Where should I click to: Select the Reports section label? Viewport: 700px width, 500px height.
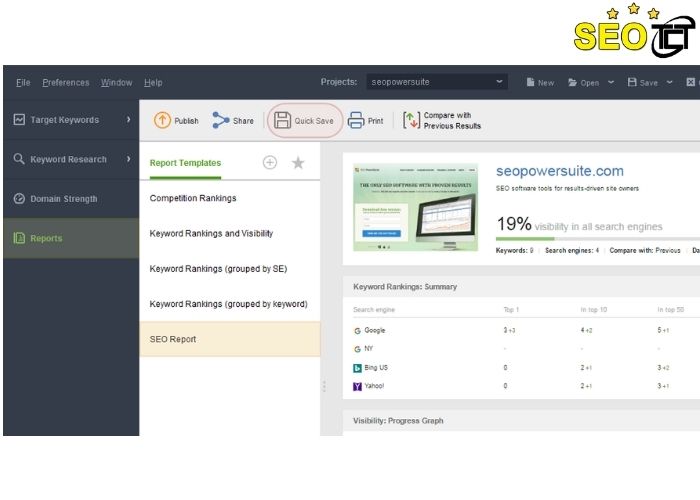pos(46,238)
